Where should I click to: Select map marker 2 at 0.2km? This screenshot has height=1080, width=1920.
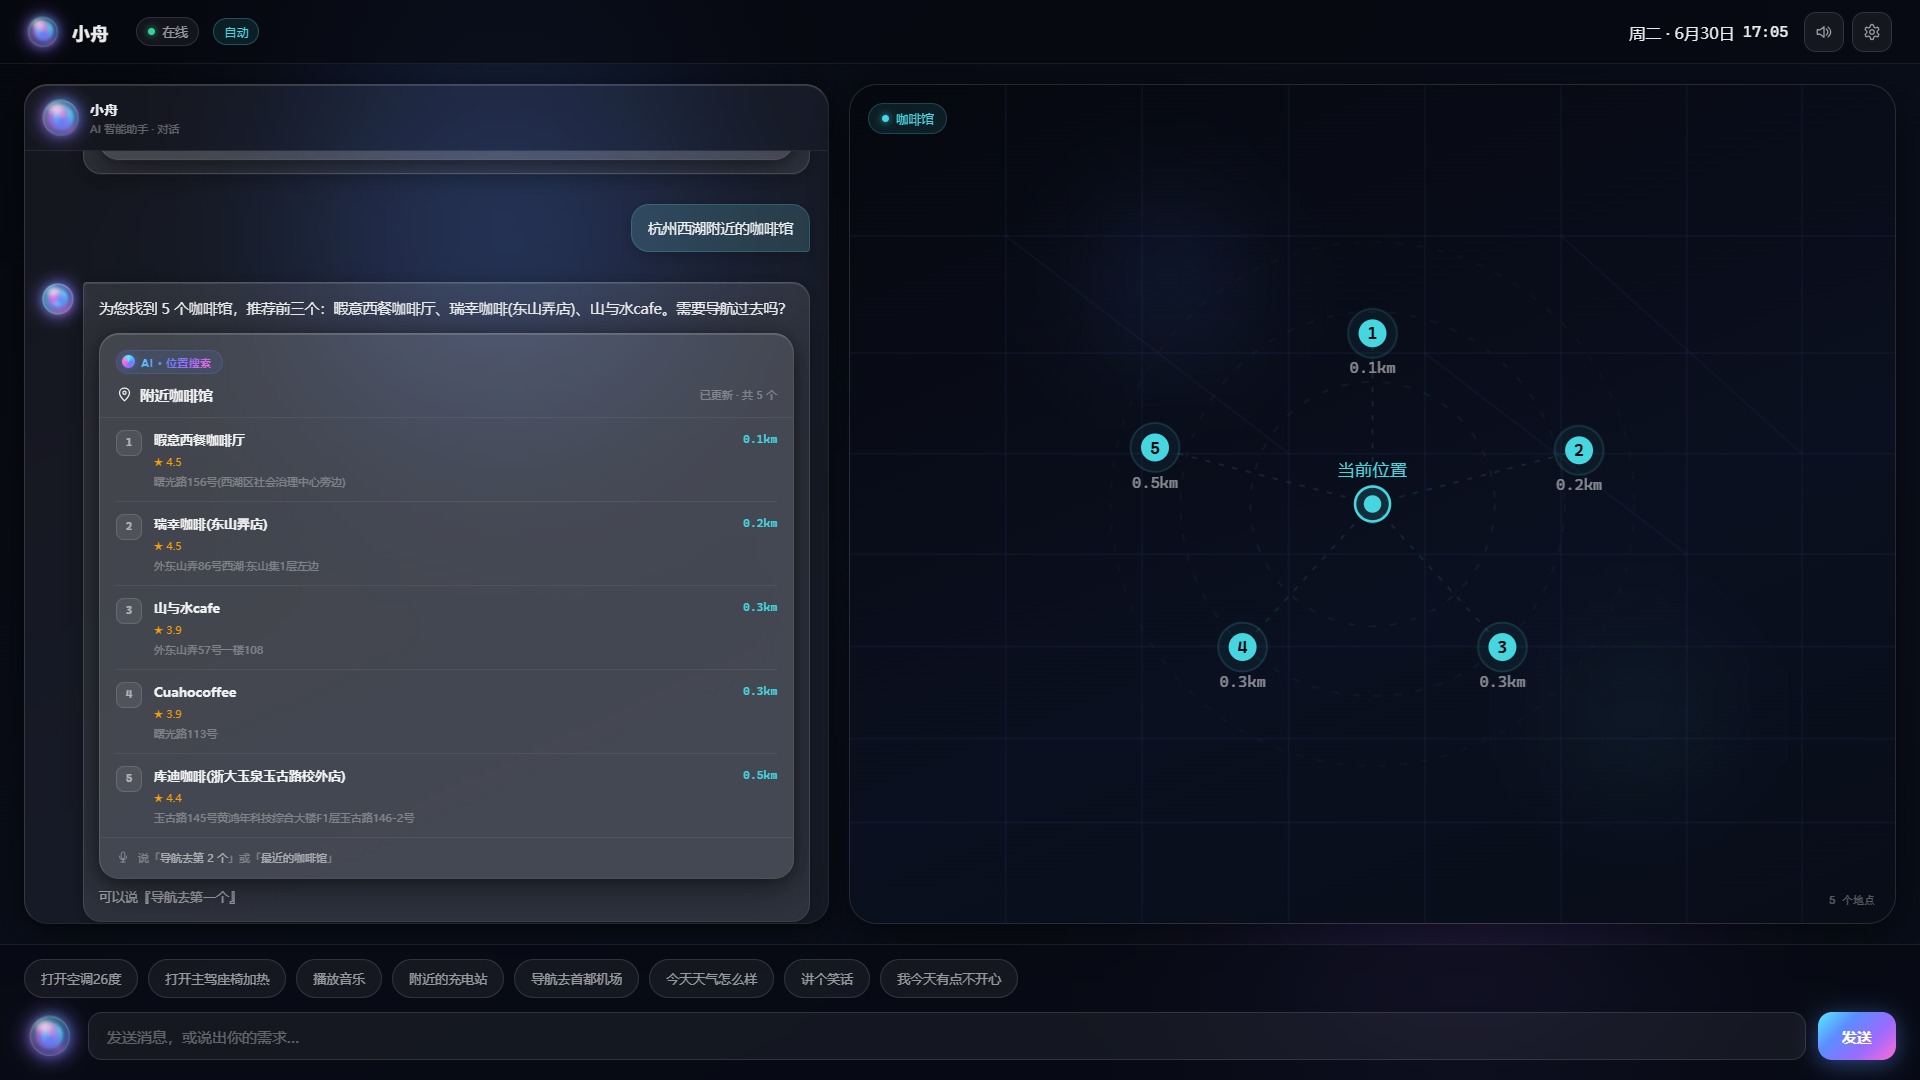(x=1578, y=450)
